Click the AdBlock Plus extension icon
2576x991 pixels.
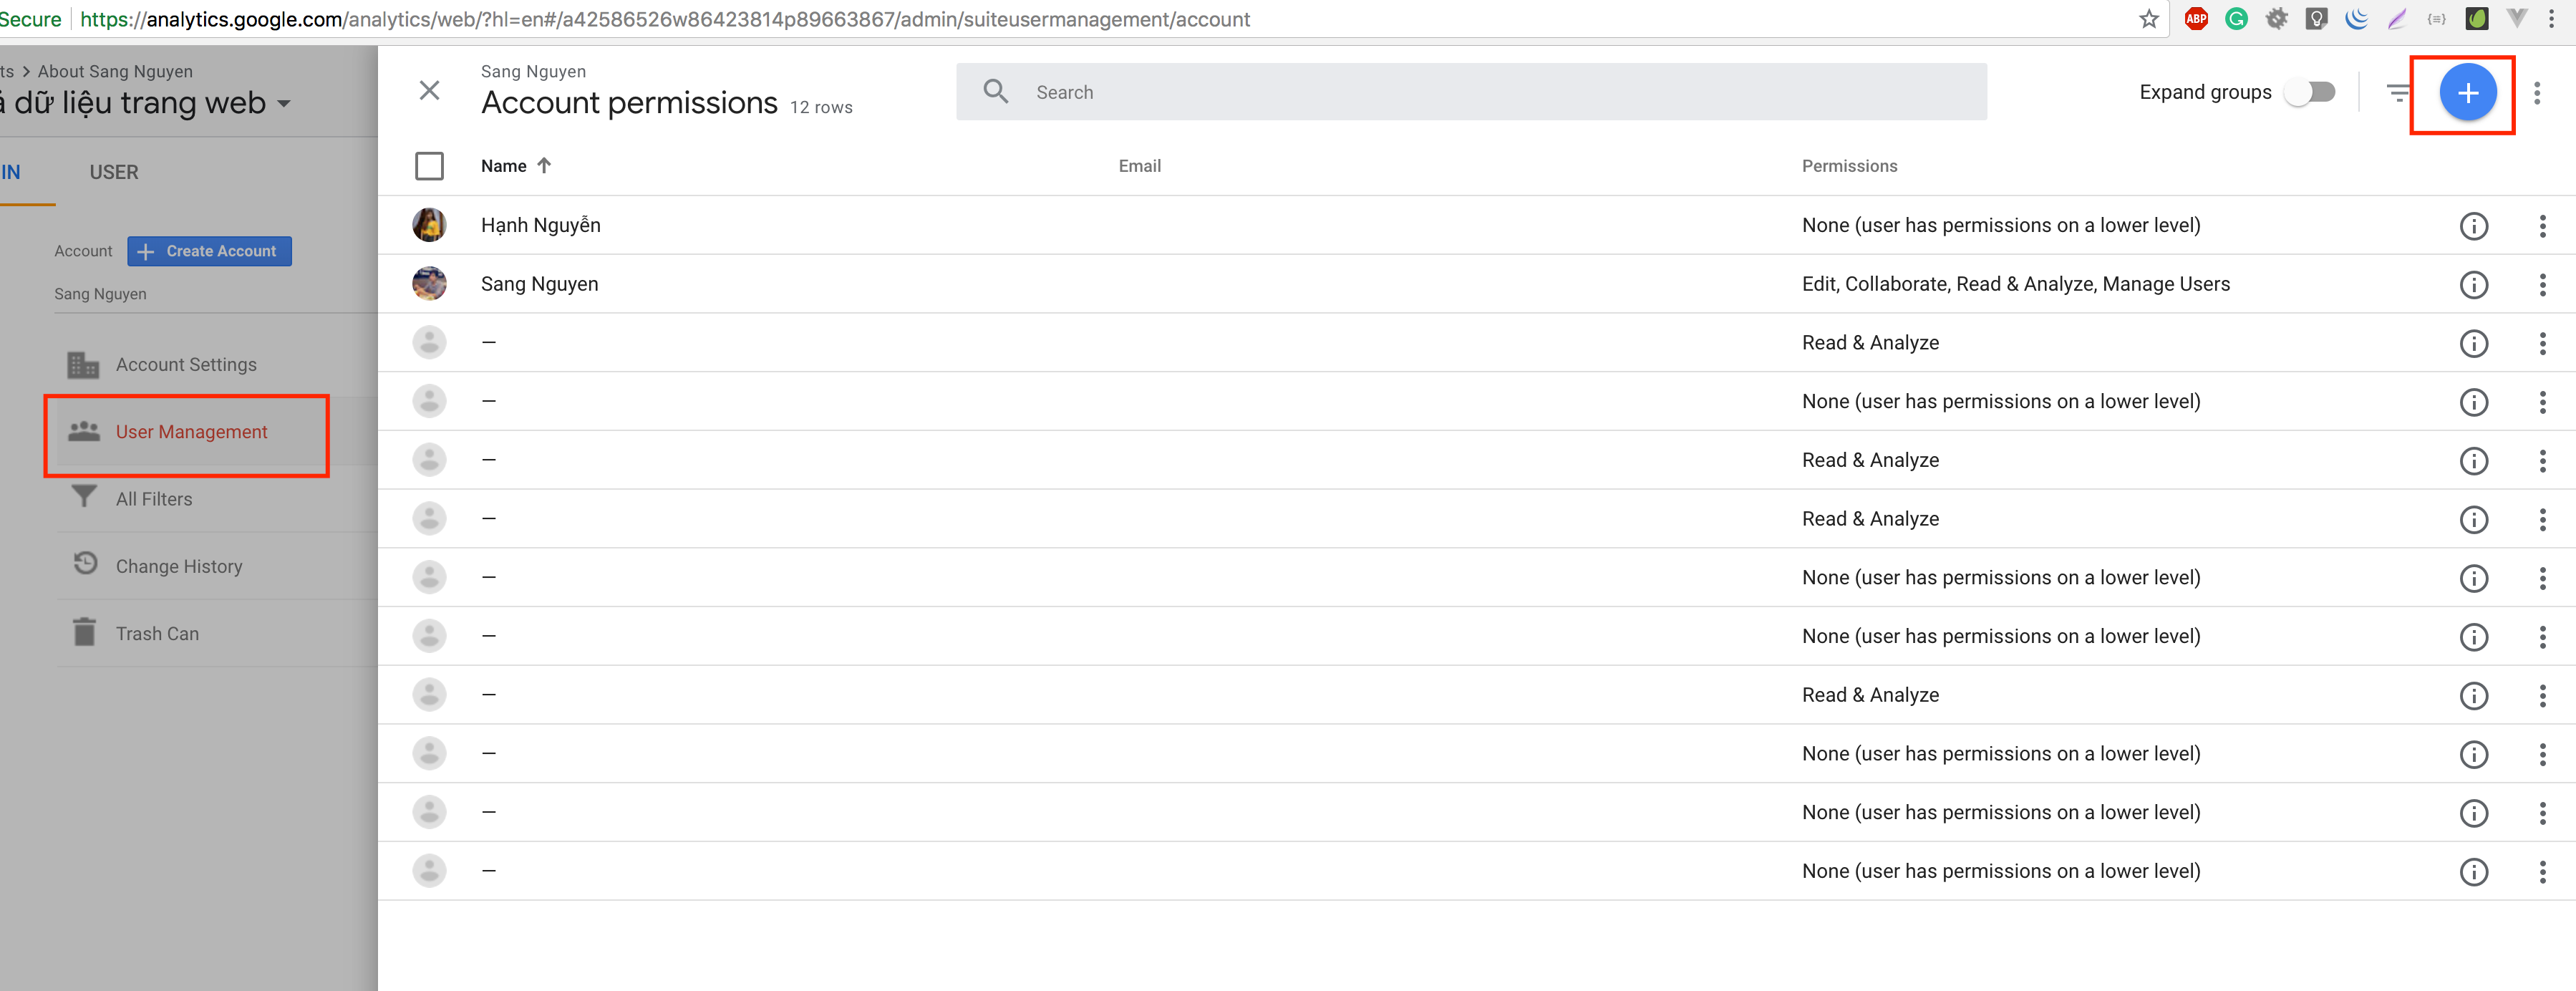pyautogui.click(x=2196, y=19)
